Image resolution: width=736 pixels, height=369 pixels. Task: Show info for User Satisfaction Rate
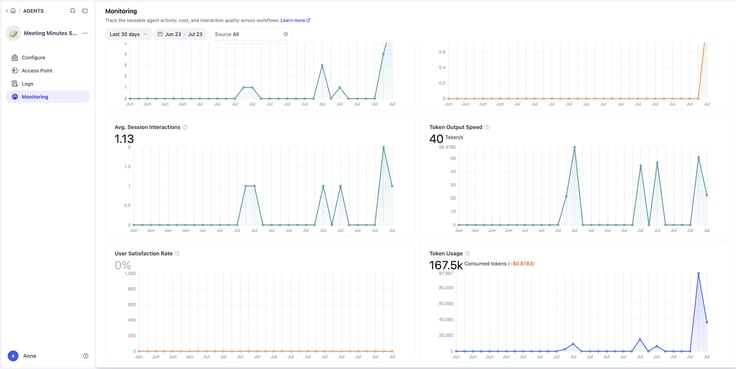click(177, 254)
